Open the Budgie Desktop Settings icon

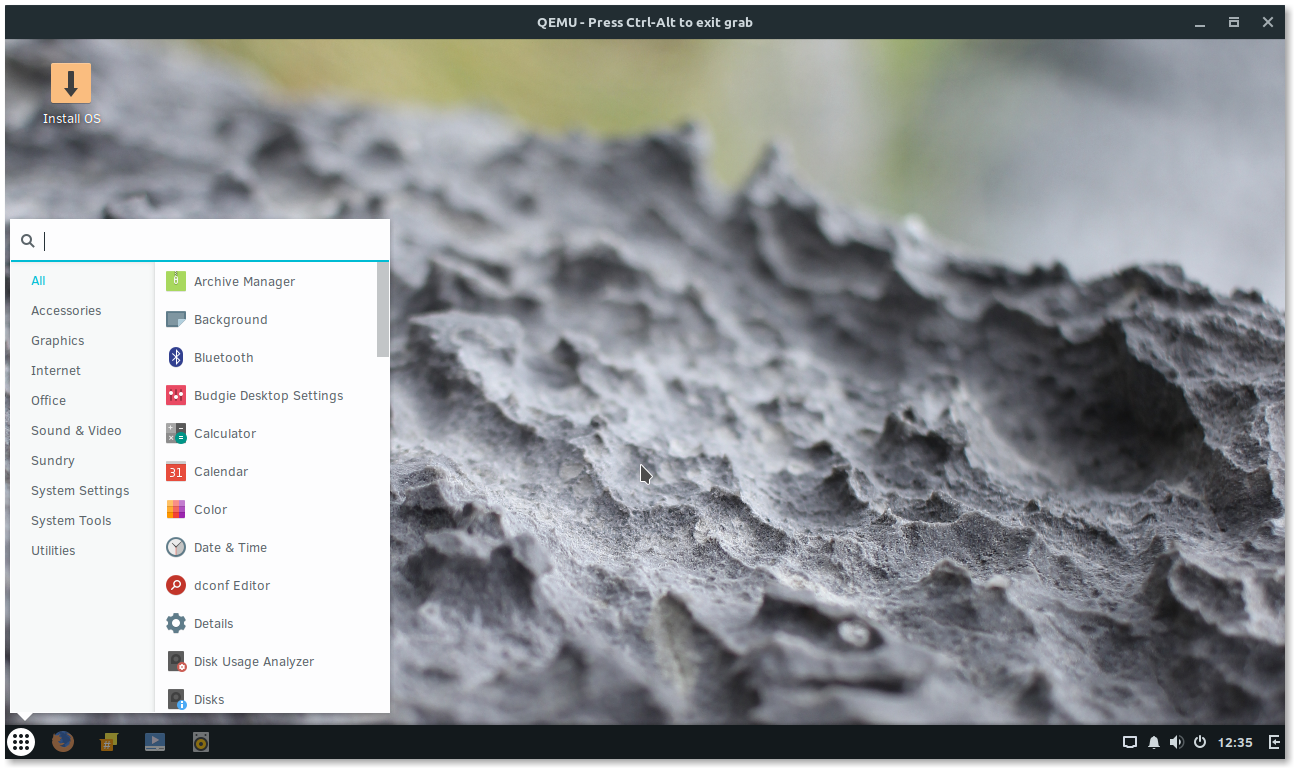(176, 395)
